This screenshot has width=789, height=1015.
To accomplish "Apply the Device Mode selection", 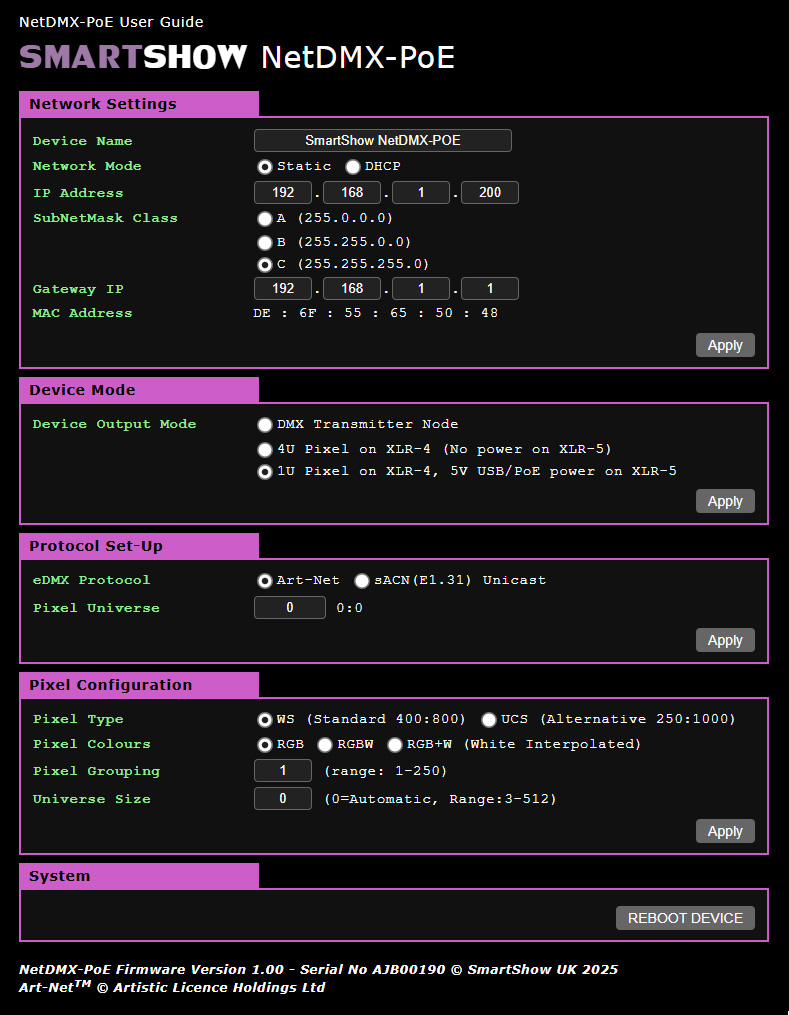I will (x=725, y=502).
